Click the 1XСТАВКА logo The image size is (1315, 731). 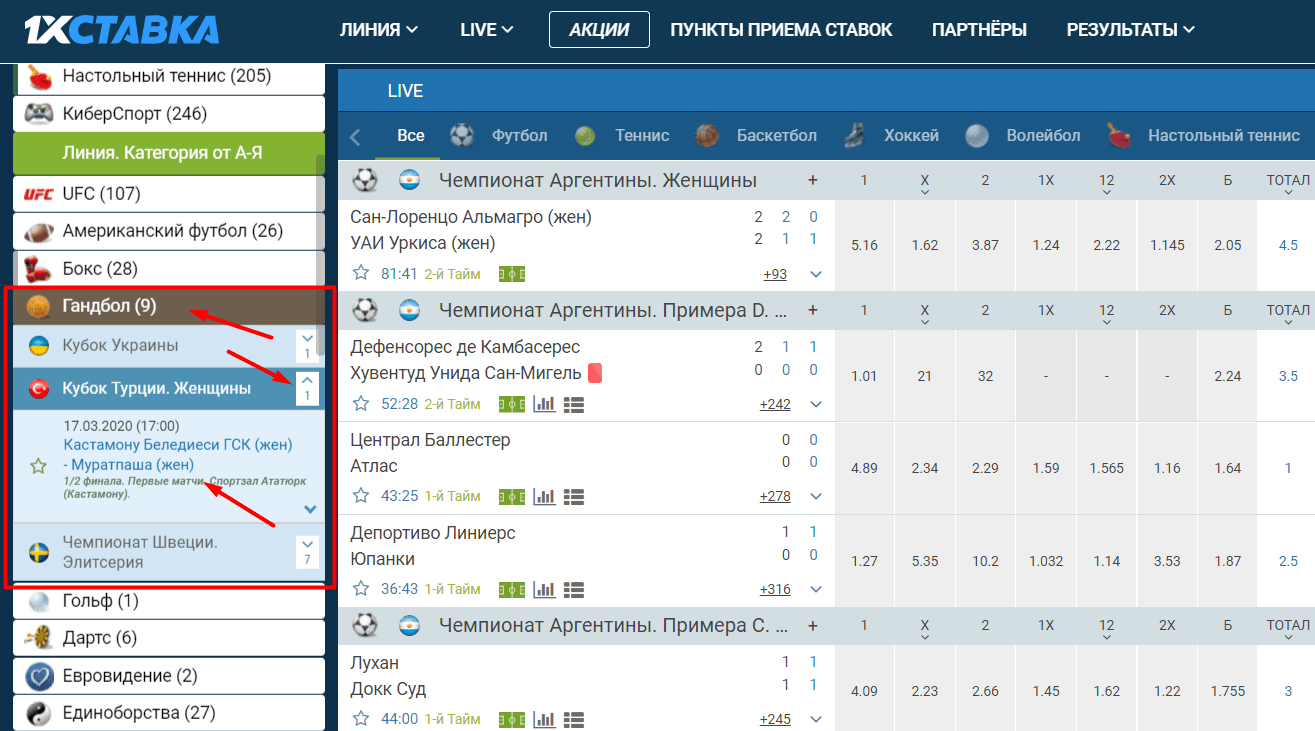point(122,29)
